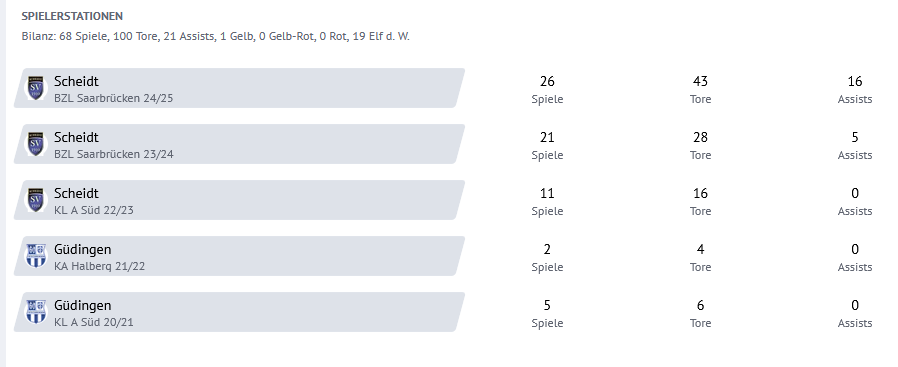This screenshot has width=898, height=367.
Task: Click Scheidt club crest for 24/25 season
Action: pyautogui.click(x=36, y=88)
